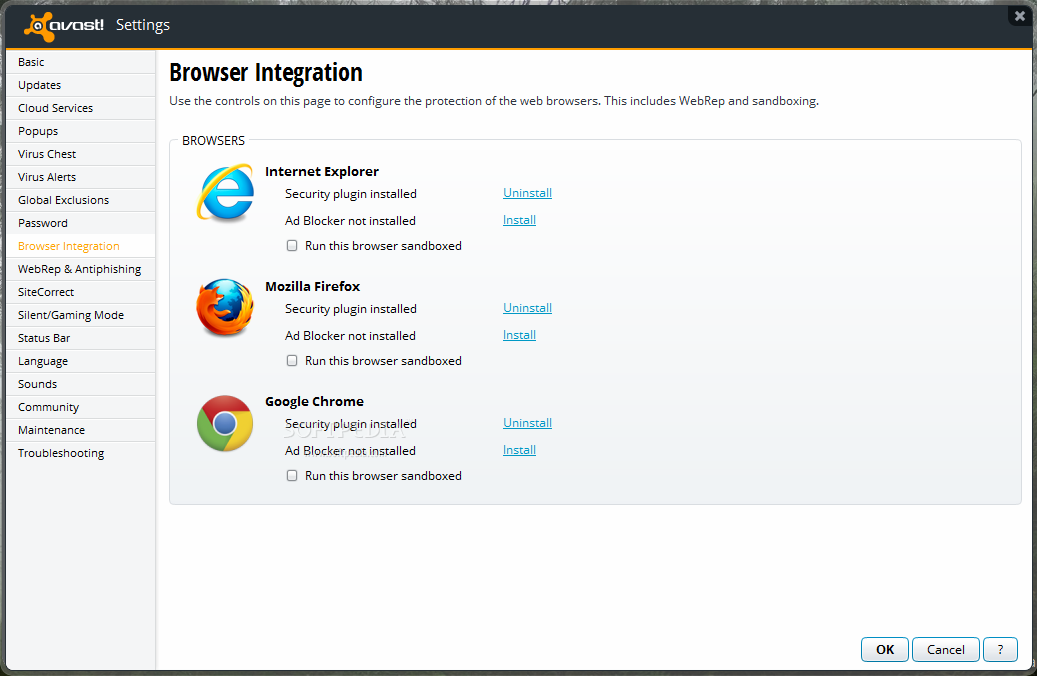Check sandboxed option for Google Chrome

[x=292, y=476]
